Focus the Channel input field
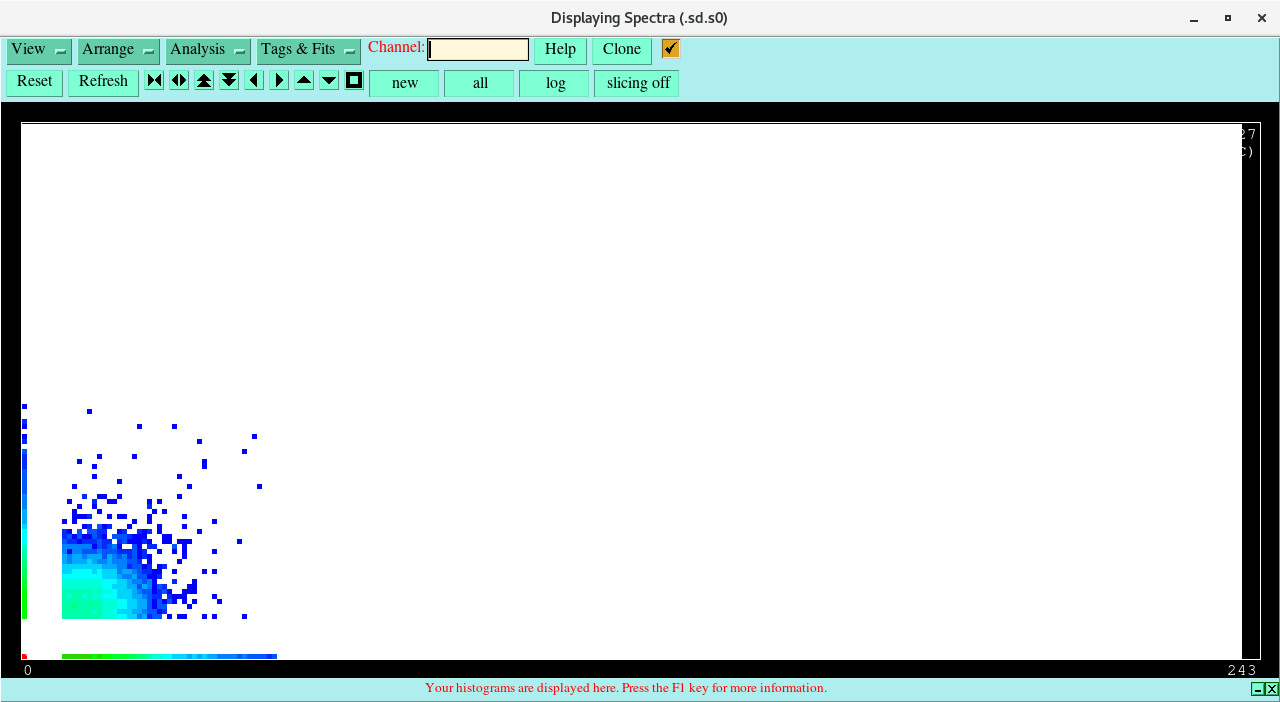The image size is (1280, 702). [478, 50]
